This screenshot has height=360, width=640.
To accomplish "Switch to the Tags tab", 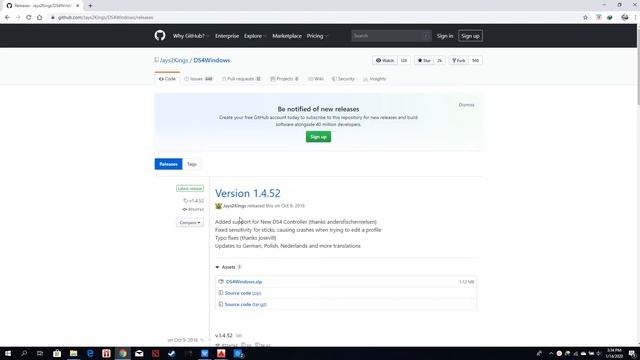I will tap(192, 164).
